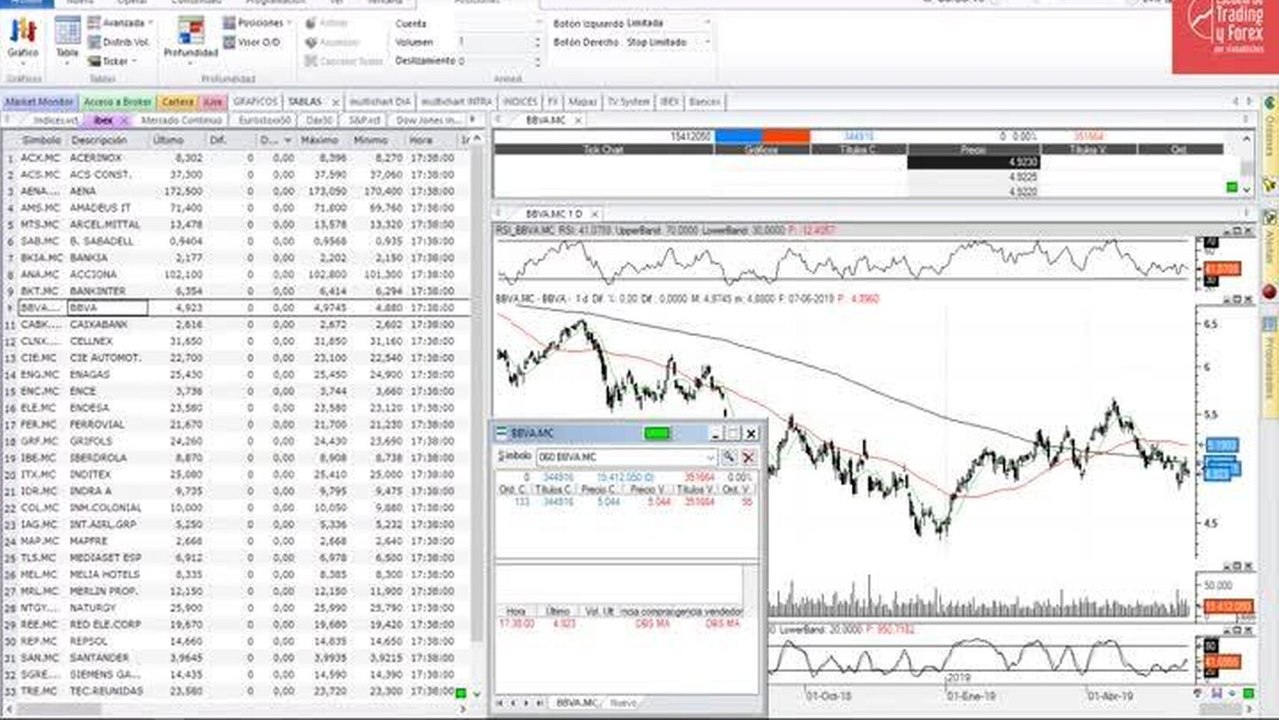Sort by the Hora column header
Viewport: 1279px width, 720px height.
point(430,141)
